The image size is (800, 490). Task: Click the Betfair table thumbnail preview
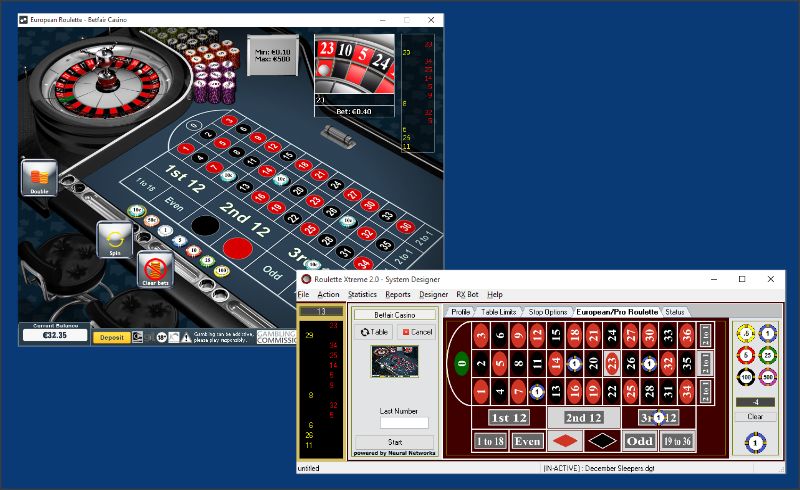395,361
